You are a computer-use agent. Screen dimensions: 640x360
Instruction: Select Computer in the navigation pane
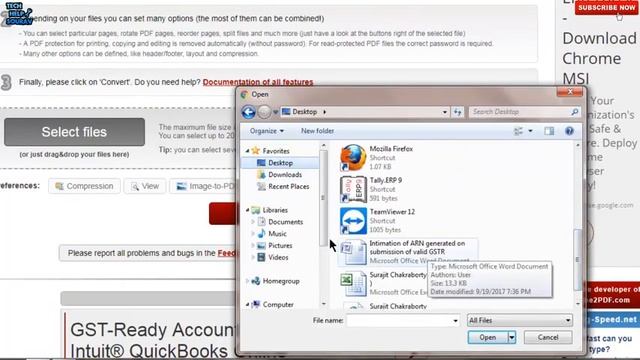278,305
